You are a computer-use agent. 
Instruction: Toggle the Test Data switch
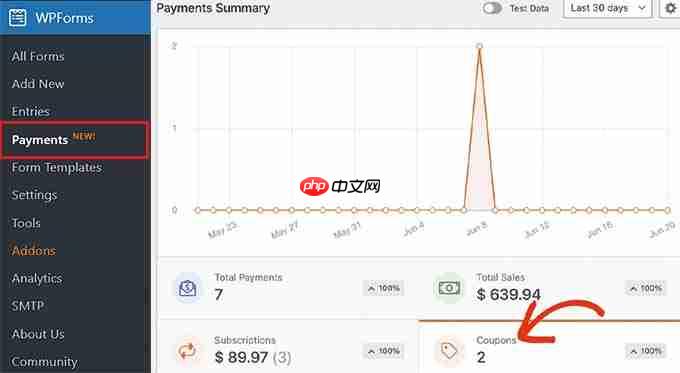click(x=492, y=8)
